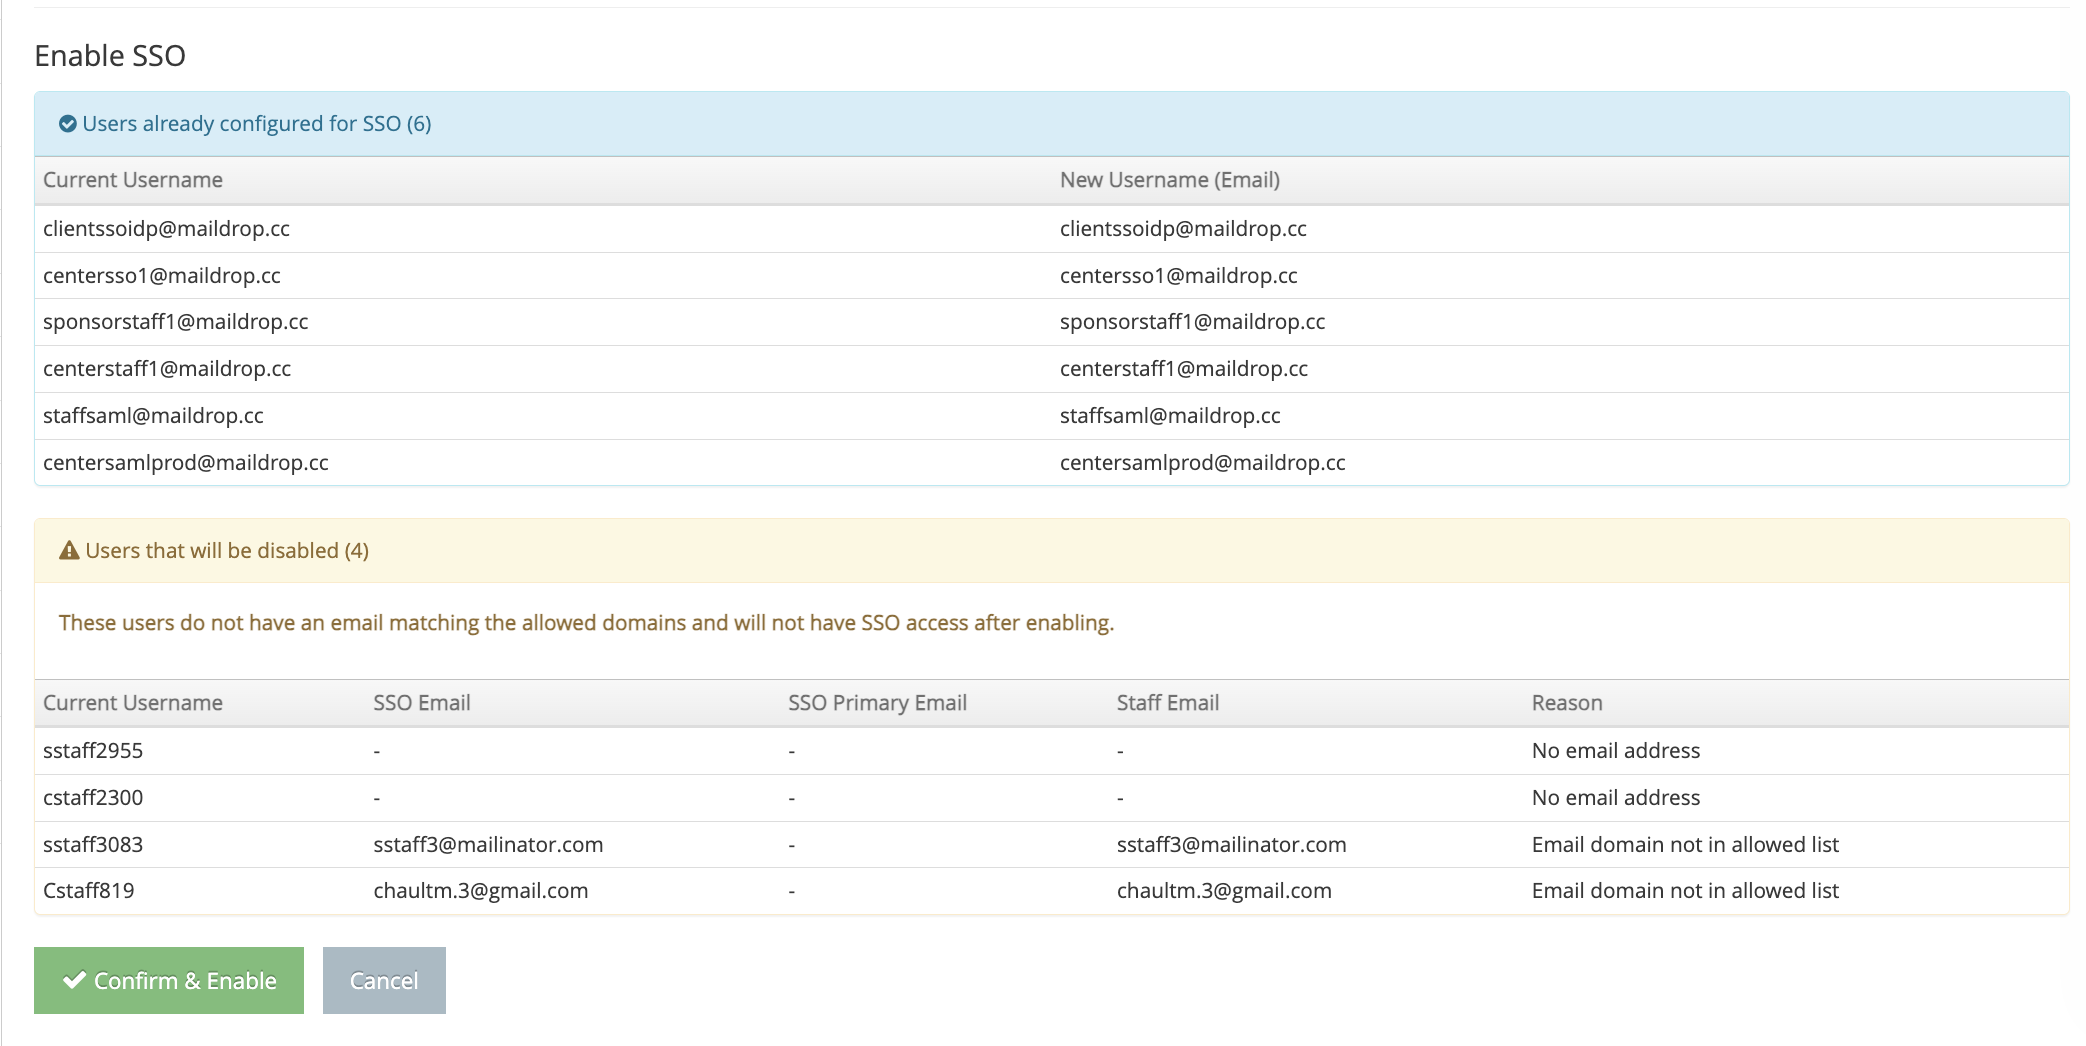This screenshot has height=1046, width=2086.
Task: Click the Reason column header
Action: pos(1567,703)
